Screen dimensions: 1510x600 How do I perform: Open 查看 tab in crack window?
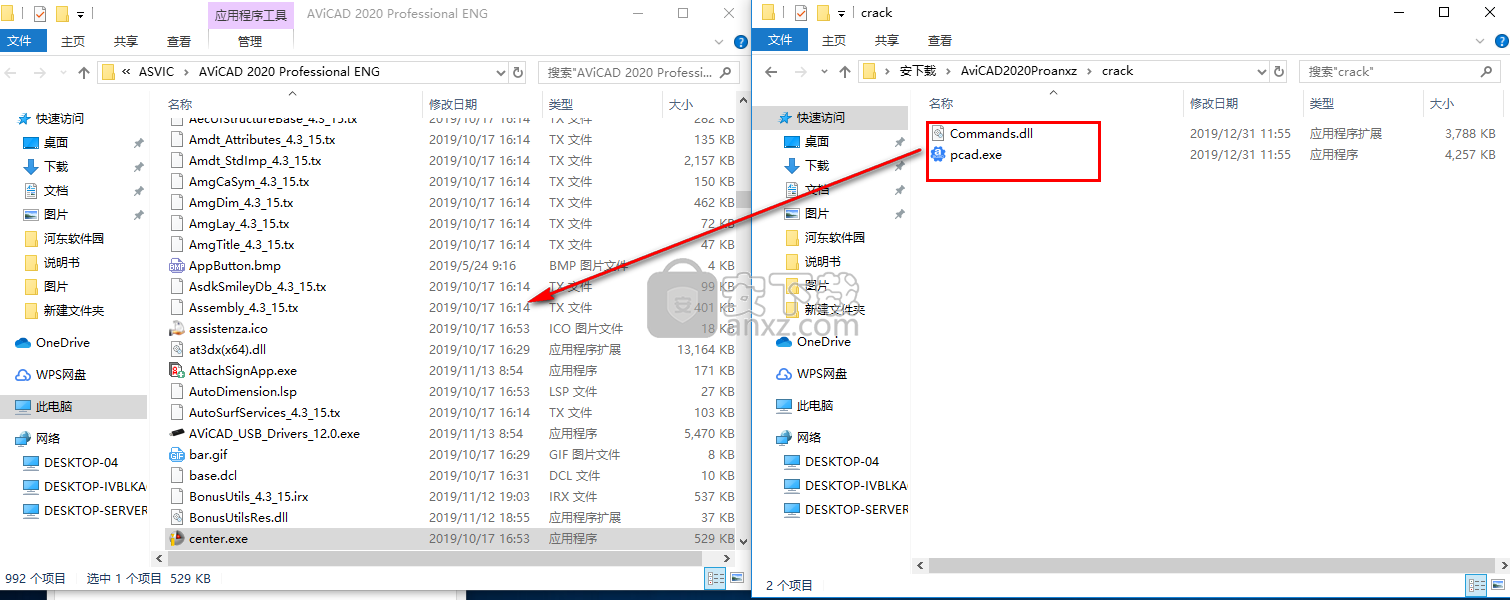940,40
